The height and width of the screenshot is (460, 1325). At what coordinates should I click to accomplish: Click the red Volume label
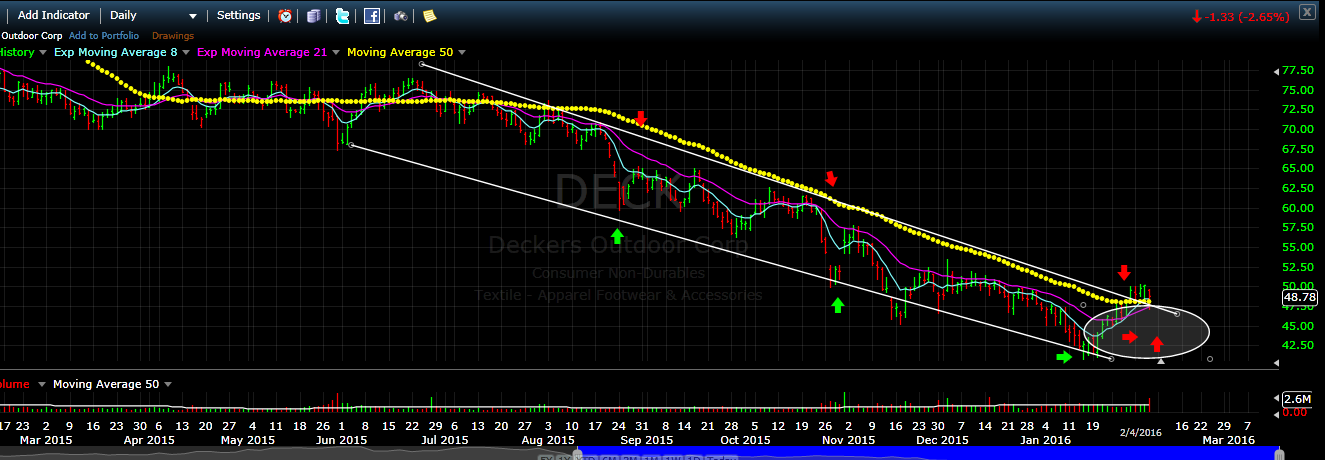point(15,384)
